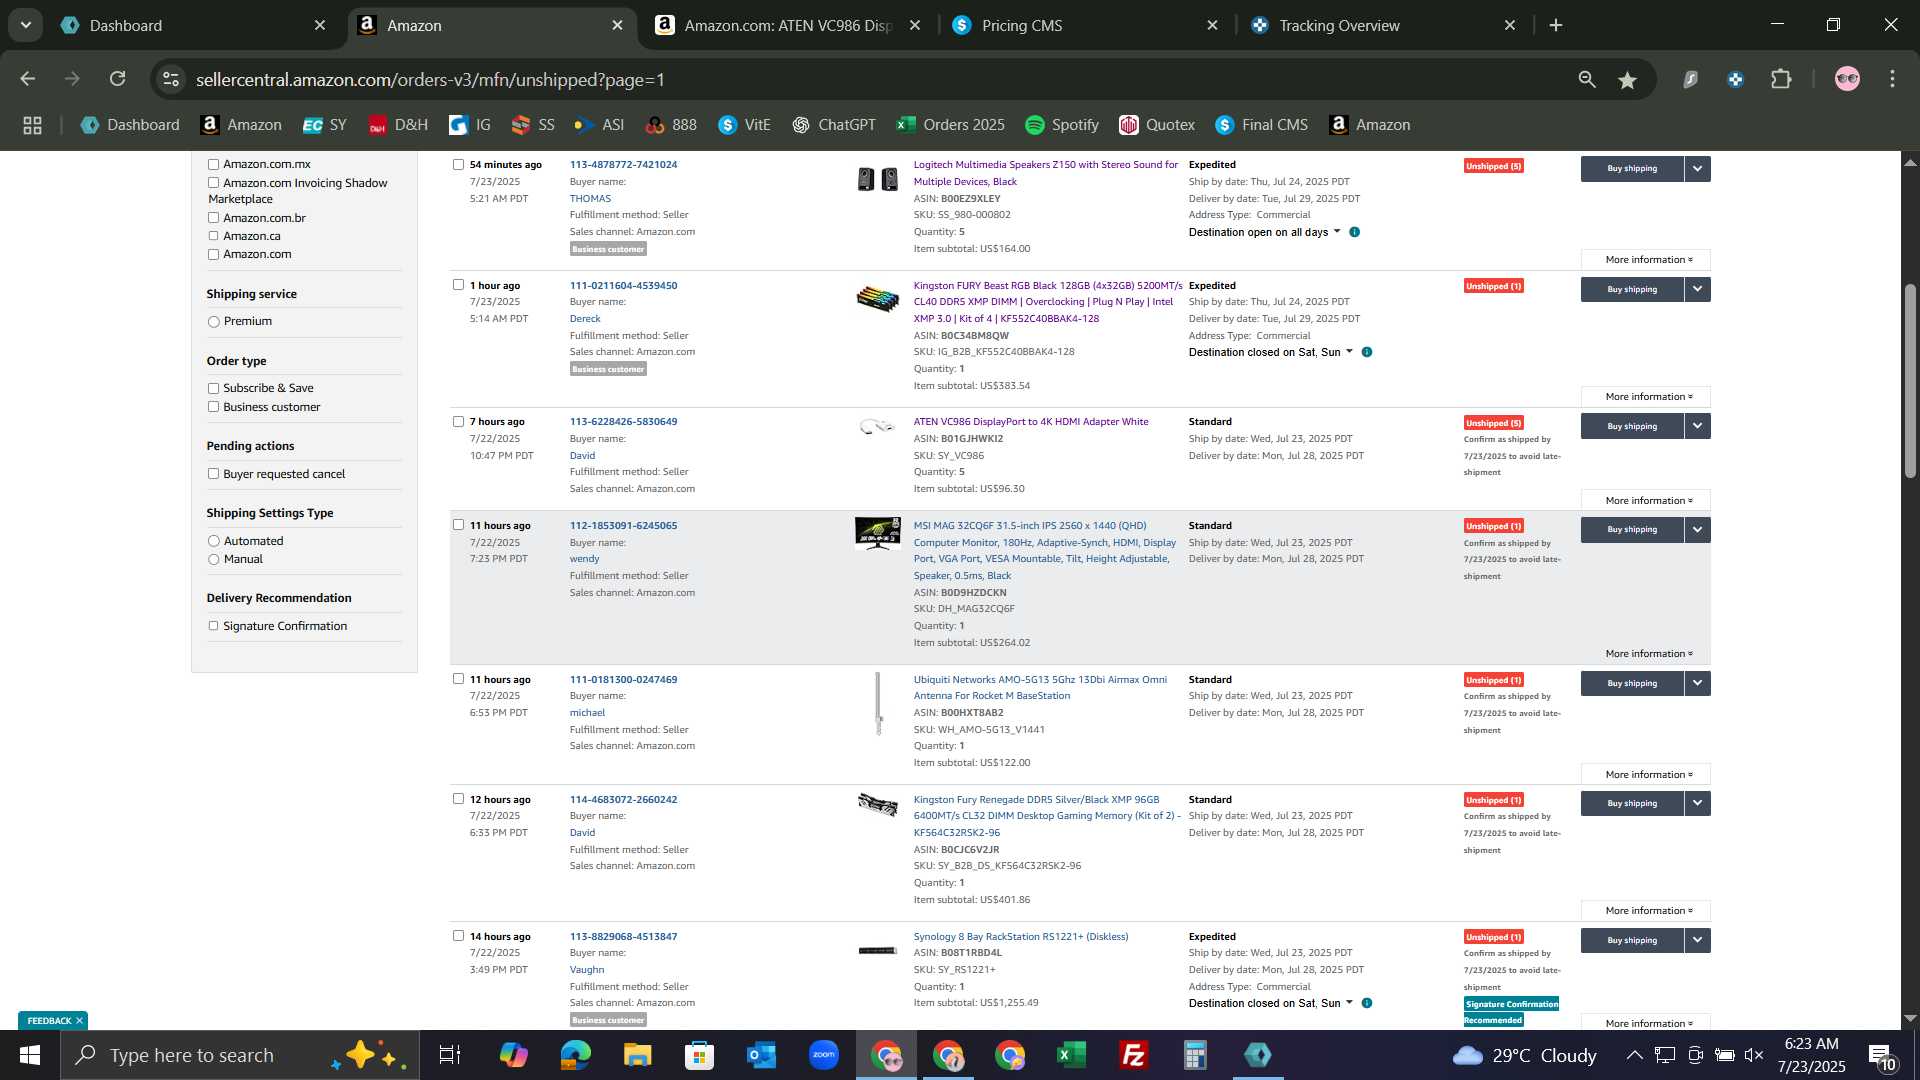Open Buy shipping dropdown arrow for Logitech order

1697,169
